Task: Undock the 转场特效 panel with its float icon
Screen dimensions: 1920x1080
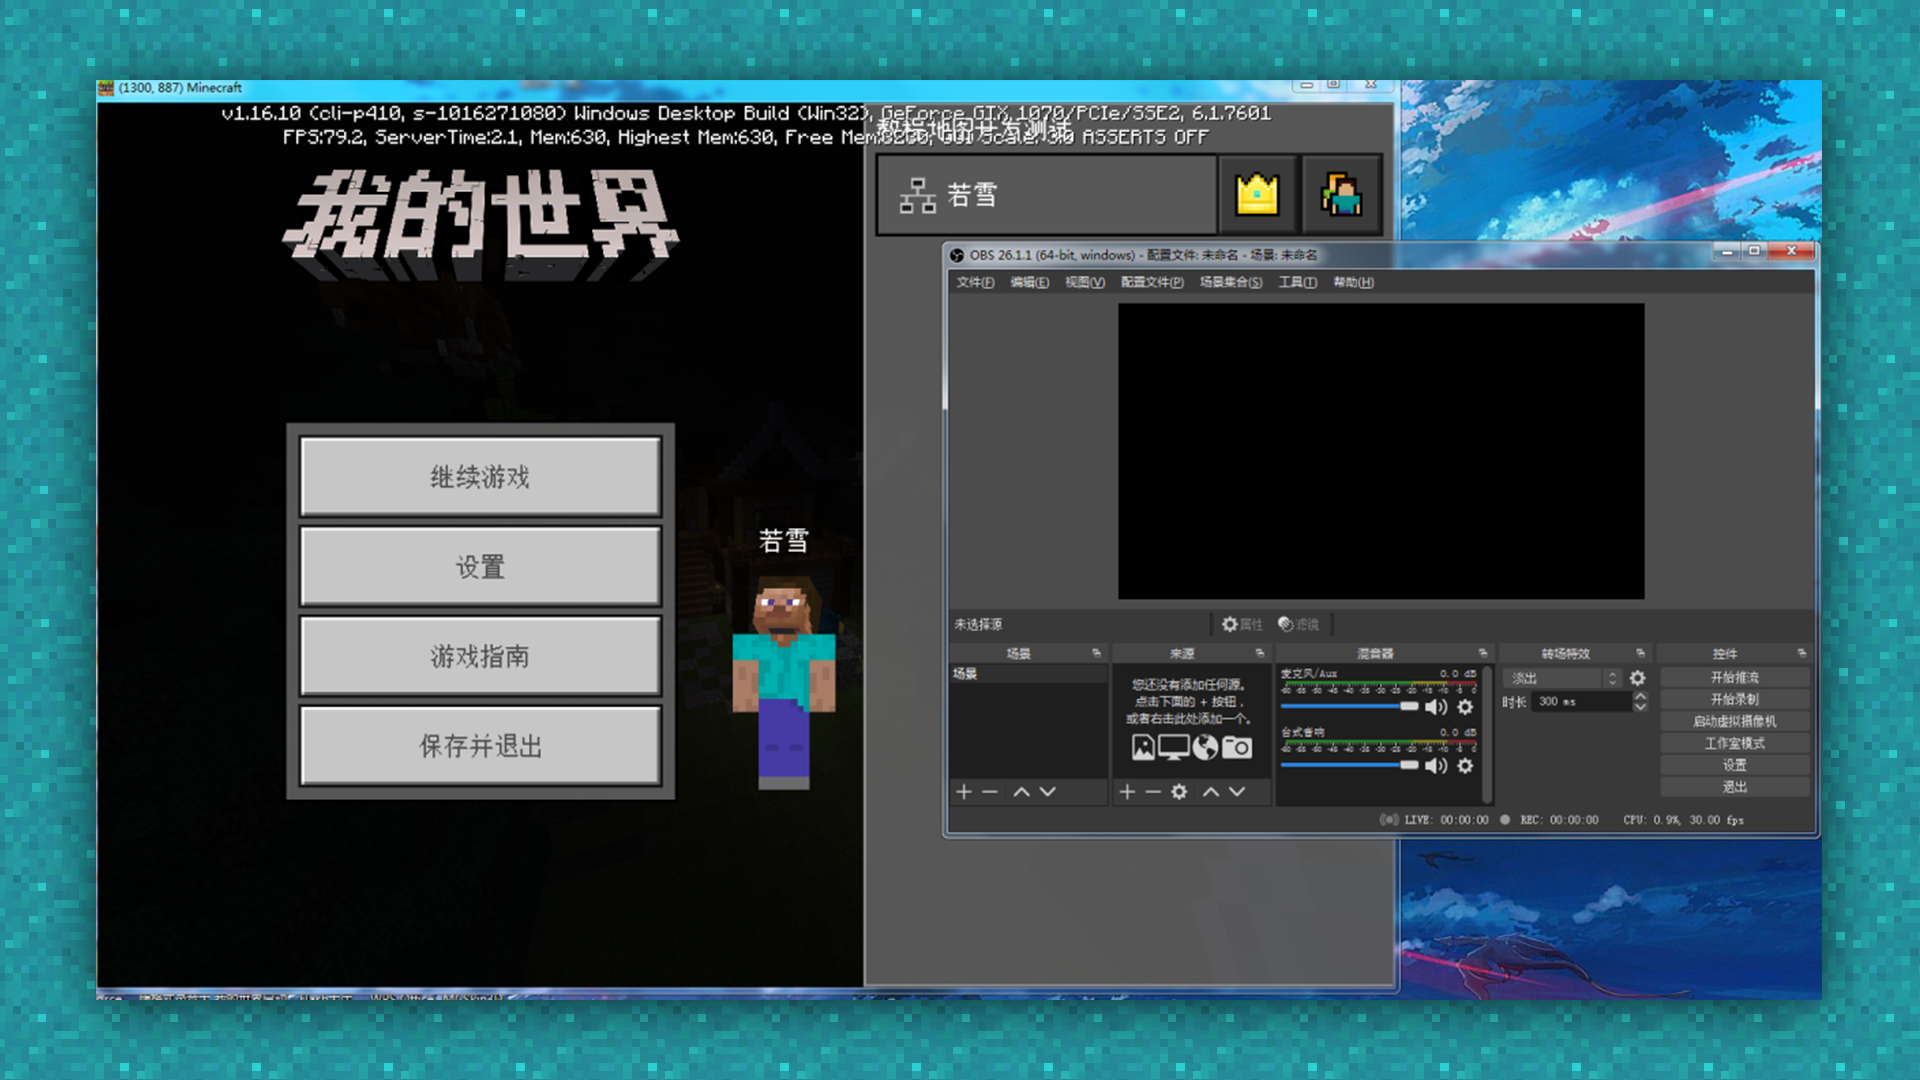Action: point(1640,653)
